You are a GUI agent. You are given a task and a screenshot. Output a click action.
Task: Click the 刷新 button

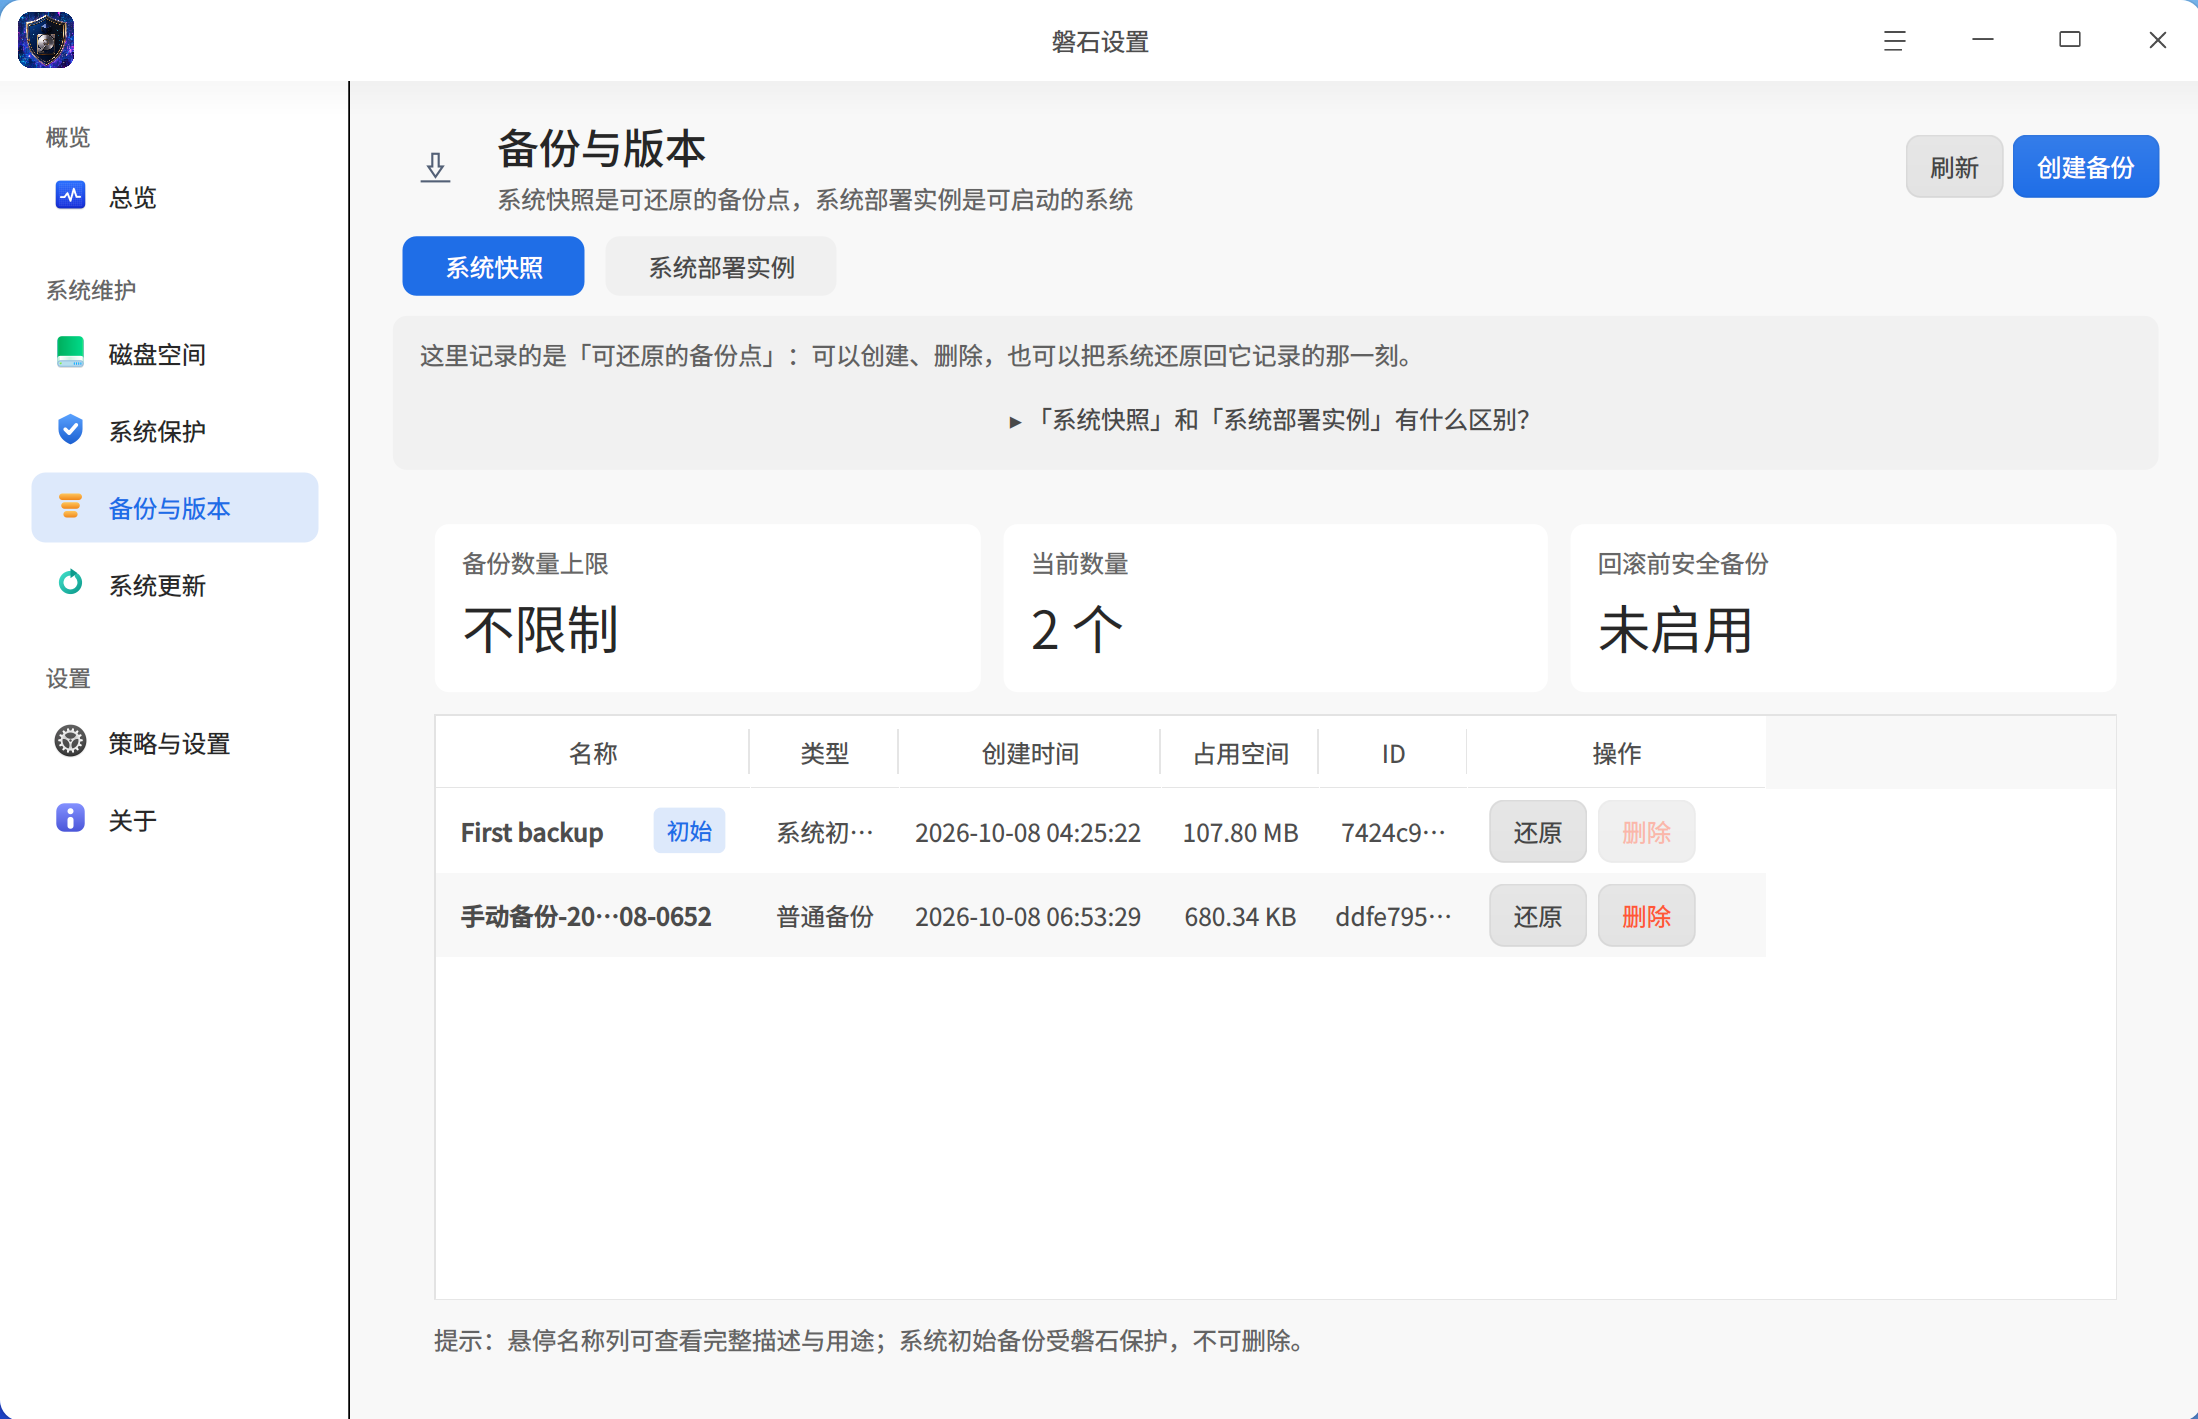(1954, 167)
